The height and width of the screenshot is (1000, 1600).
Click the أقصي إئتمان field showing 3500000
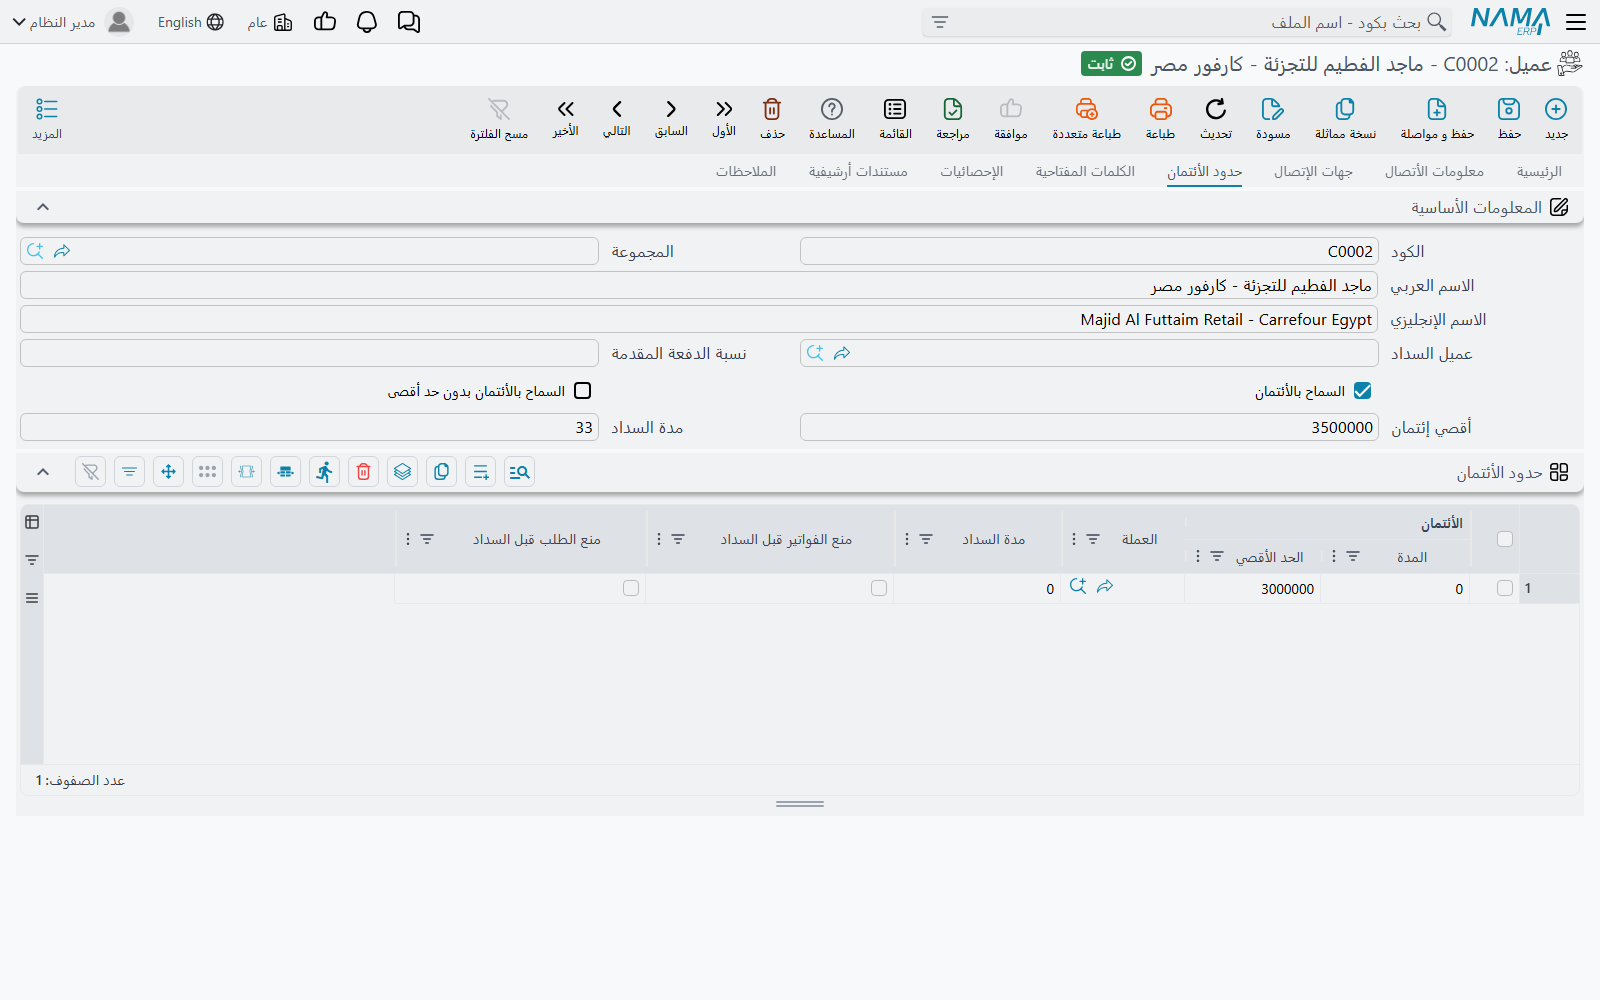[1089, 427]
